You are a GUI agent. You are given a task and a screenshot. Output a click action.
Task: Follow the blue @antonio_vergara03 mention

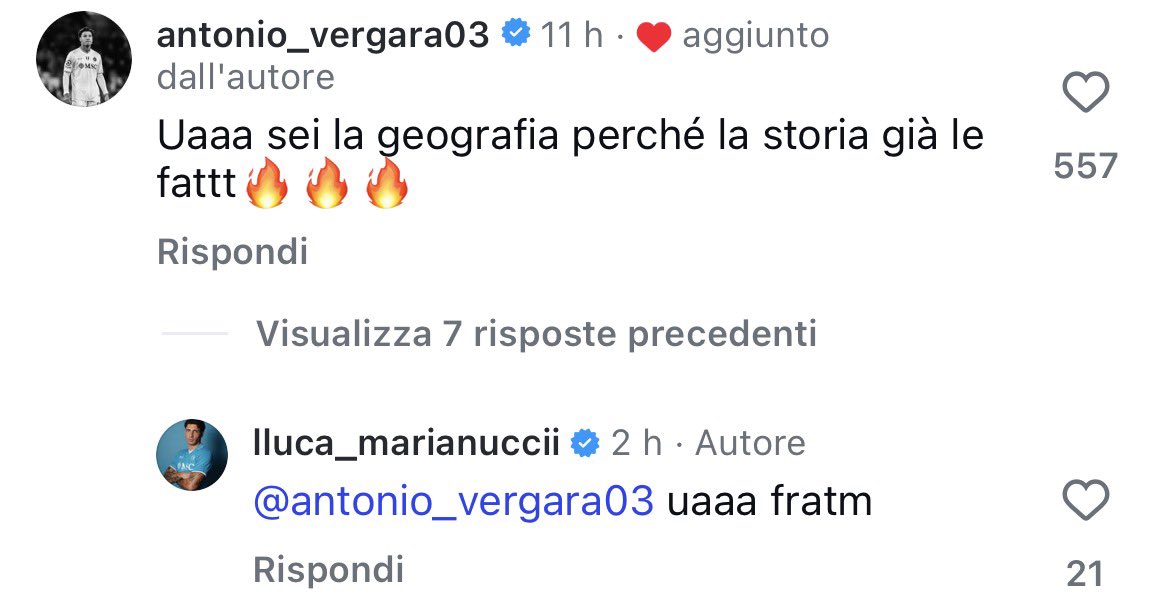coord(455,501)
